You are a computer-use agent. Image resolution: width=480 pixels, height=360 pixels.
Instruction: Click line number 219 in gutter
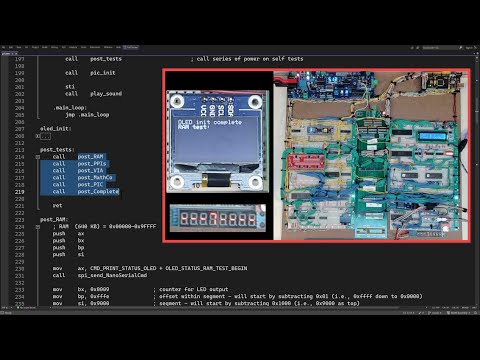[x=19, y=192]
